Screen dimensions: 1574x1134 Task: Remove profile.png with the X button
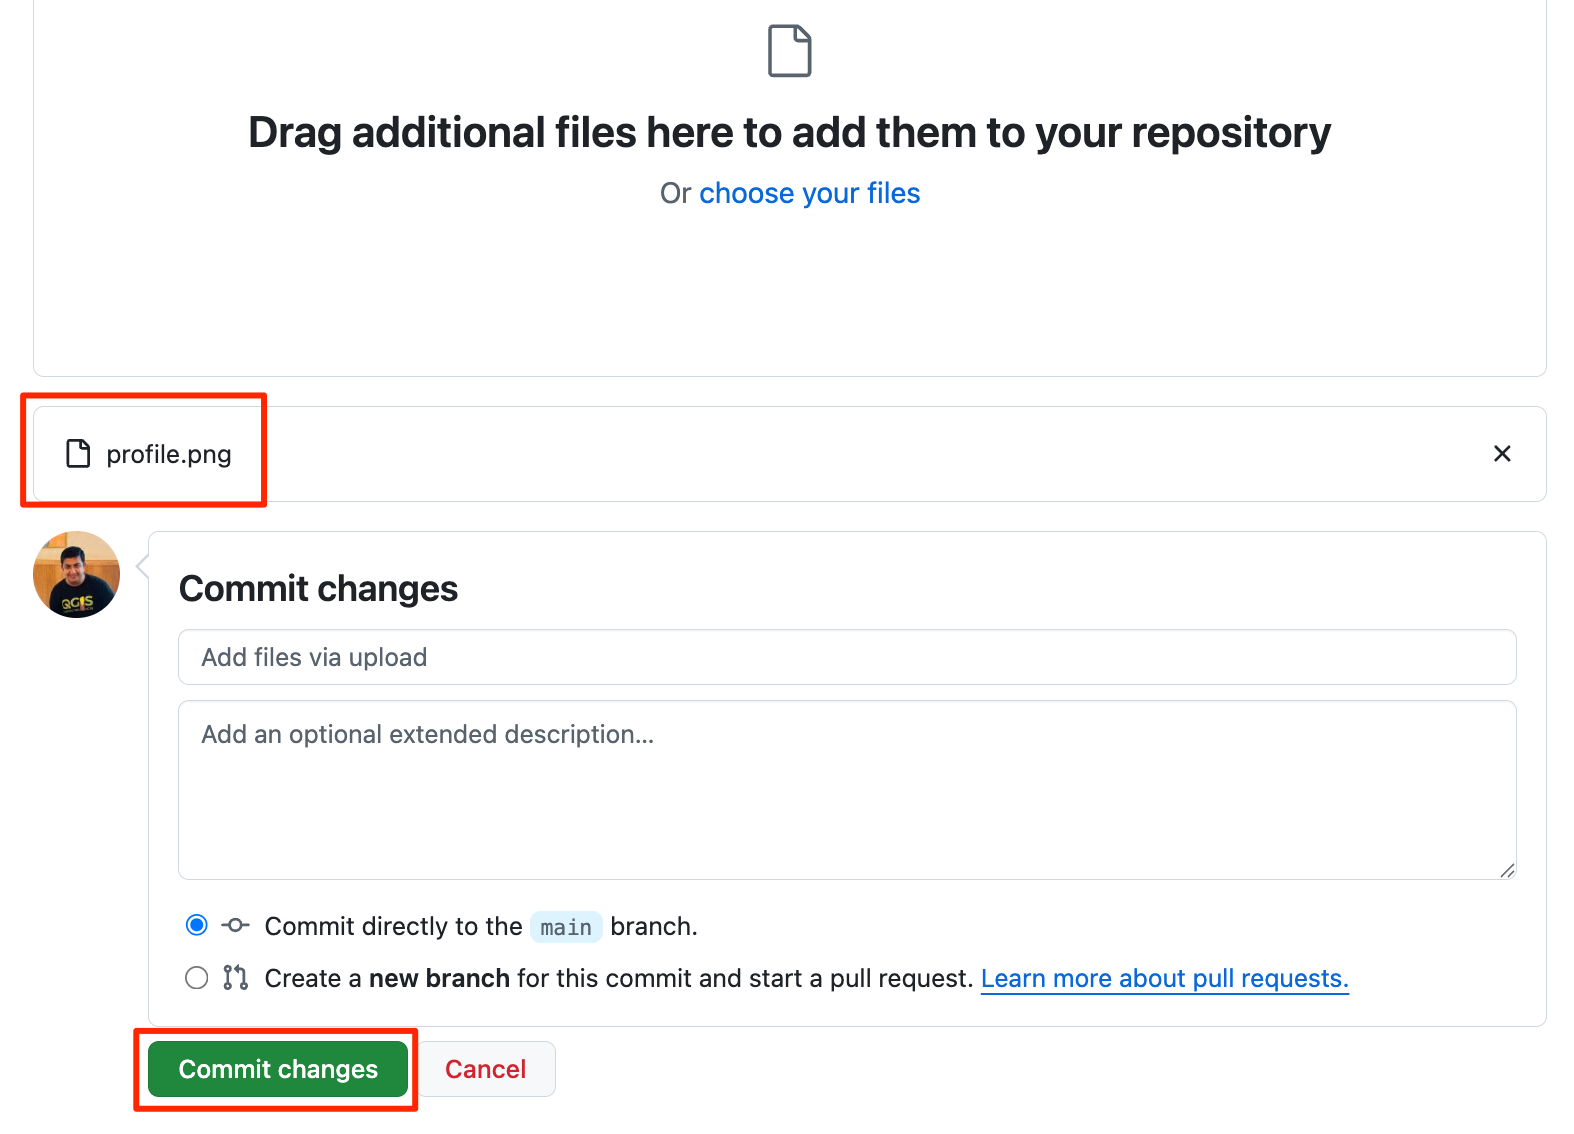[x=1501, y=454]
